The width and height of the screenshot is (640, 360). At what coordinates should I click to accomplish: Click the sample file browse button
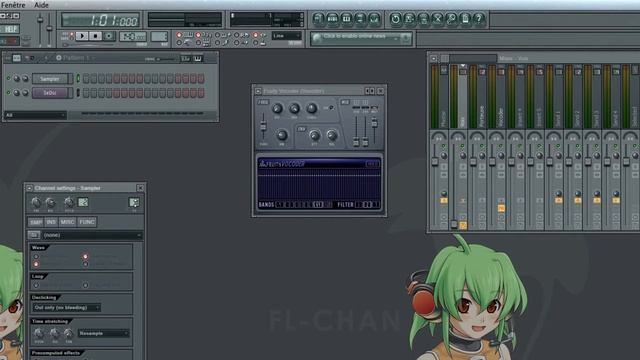click(x=34, y=235)
